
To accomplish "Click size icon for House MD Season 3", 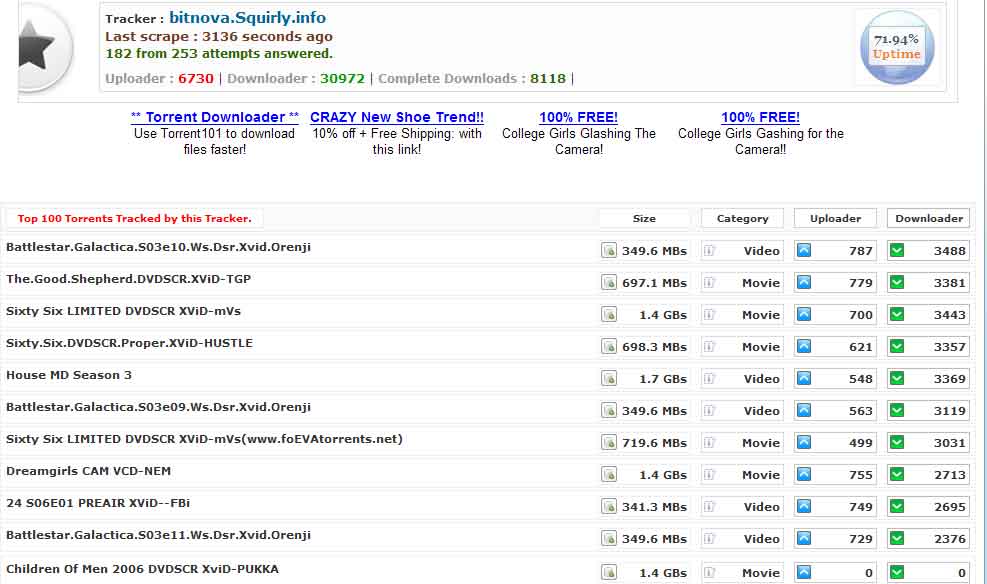I will [609, 379].
